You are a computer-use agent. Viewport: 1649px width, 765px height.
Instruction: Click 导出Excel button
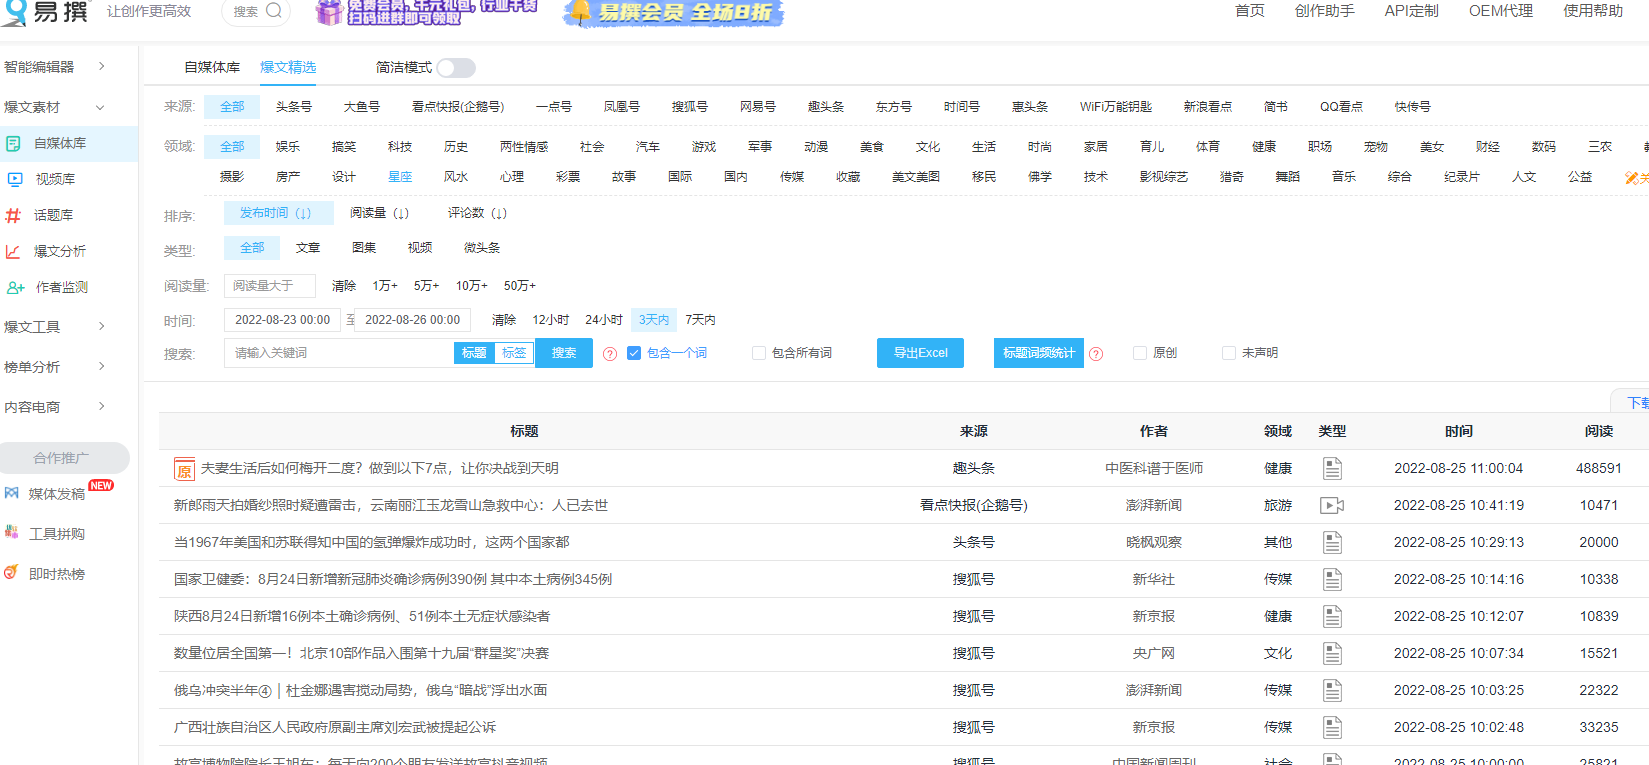pyautogui.click(x=920, y=353)
